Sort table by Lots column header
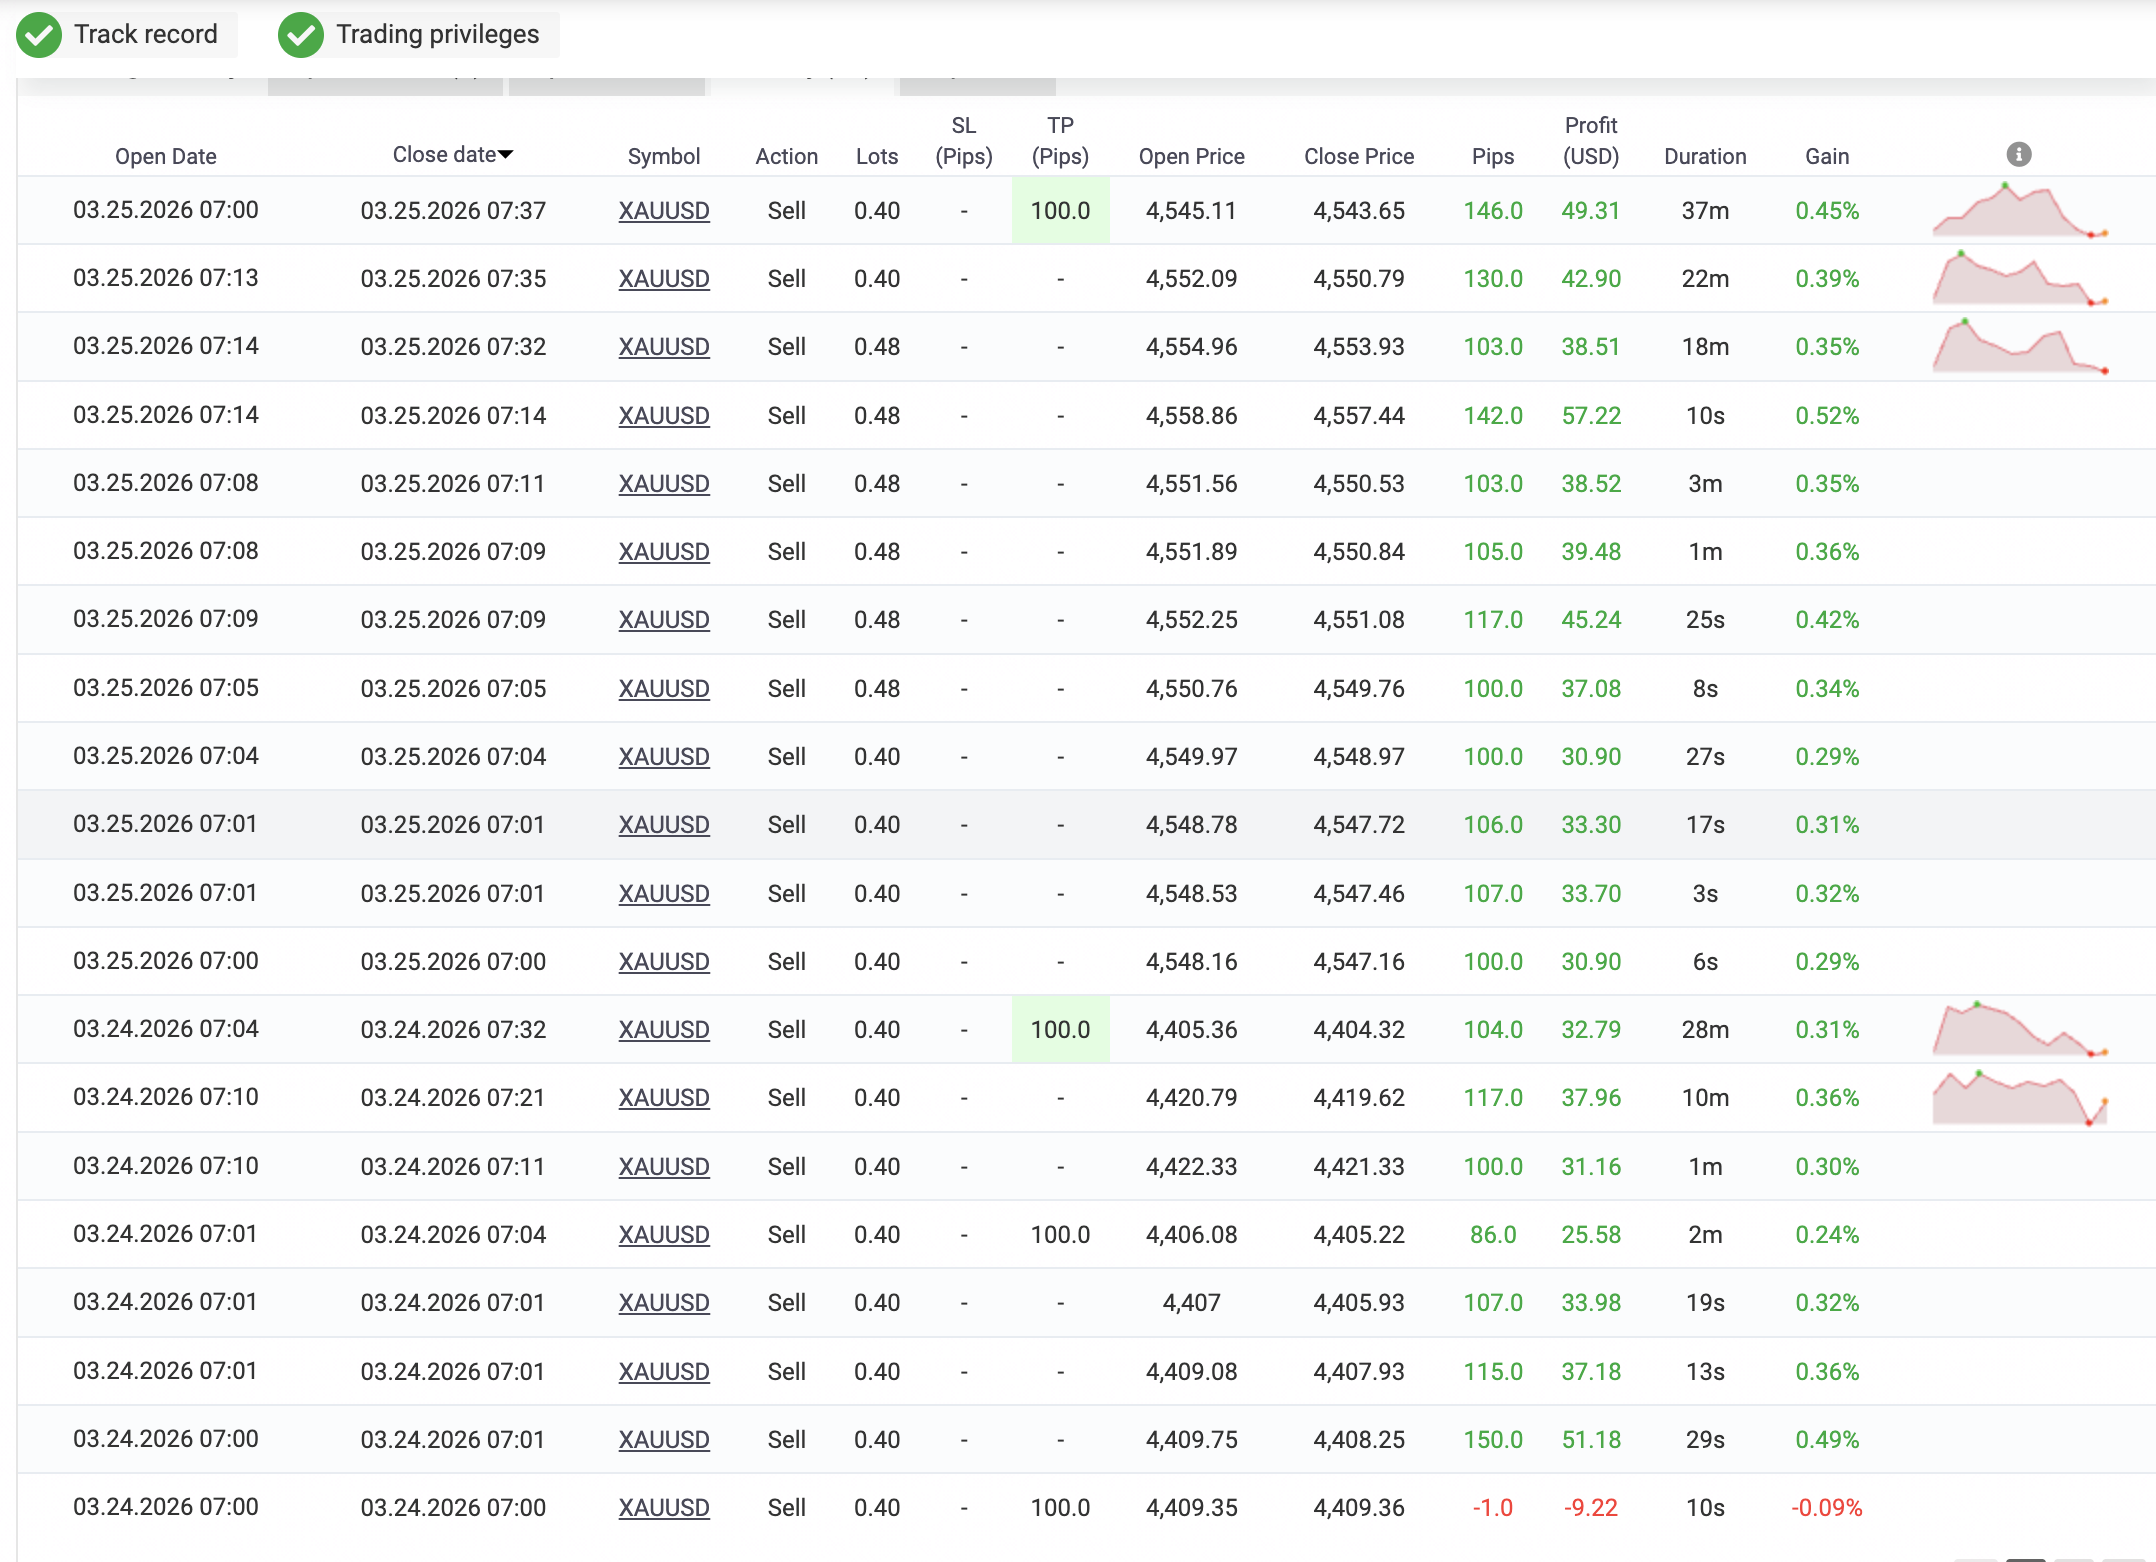This screenshot has height=1562, width=2156. coord(876,156)
